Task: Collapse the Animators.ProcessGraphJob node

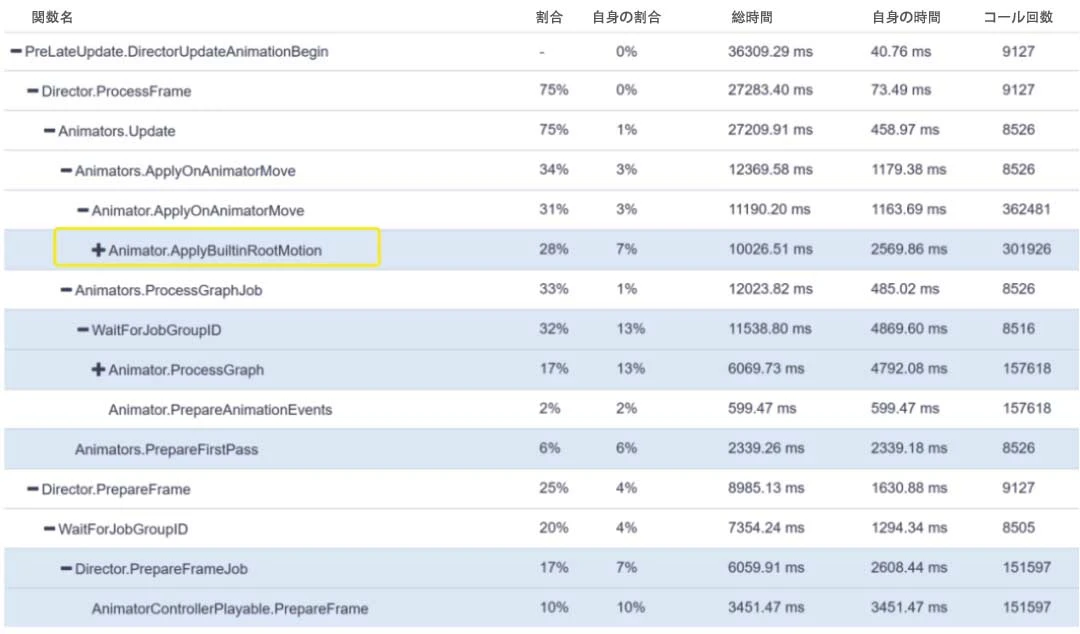Action: point(66,290)
